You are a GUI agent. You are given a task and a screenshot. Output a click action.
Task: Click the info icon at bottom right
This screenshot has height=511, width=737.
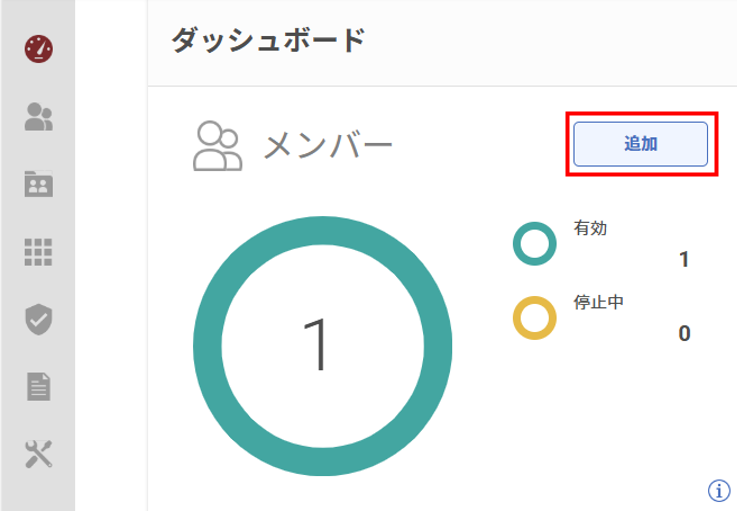coord(718,490)
